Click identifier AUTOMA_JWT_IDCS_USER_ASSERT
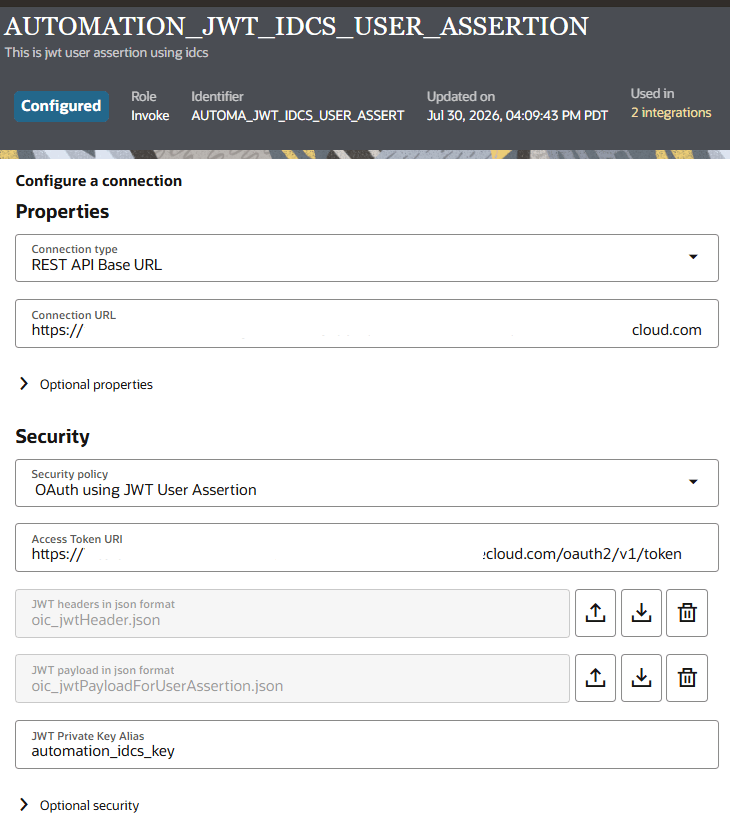730x823 pixels. pyautogui.click(x=298, y=115)
